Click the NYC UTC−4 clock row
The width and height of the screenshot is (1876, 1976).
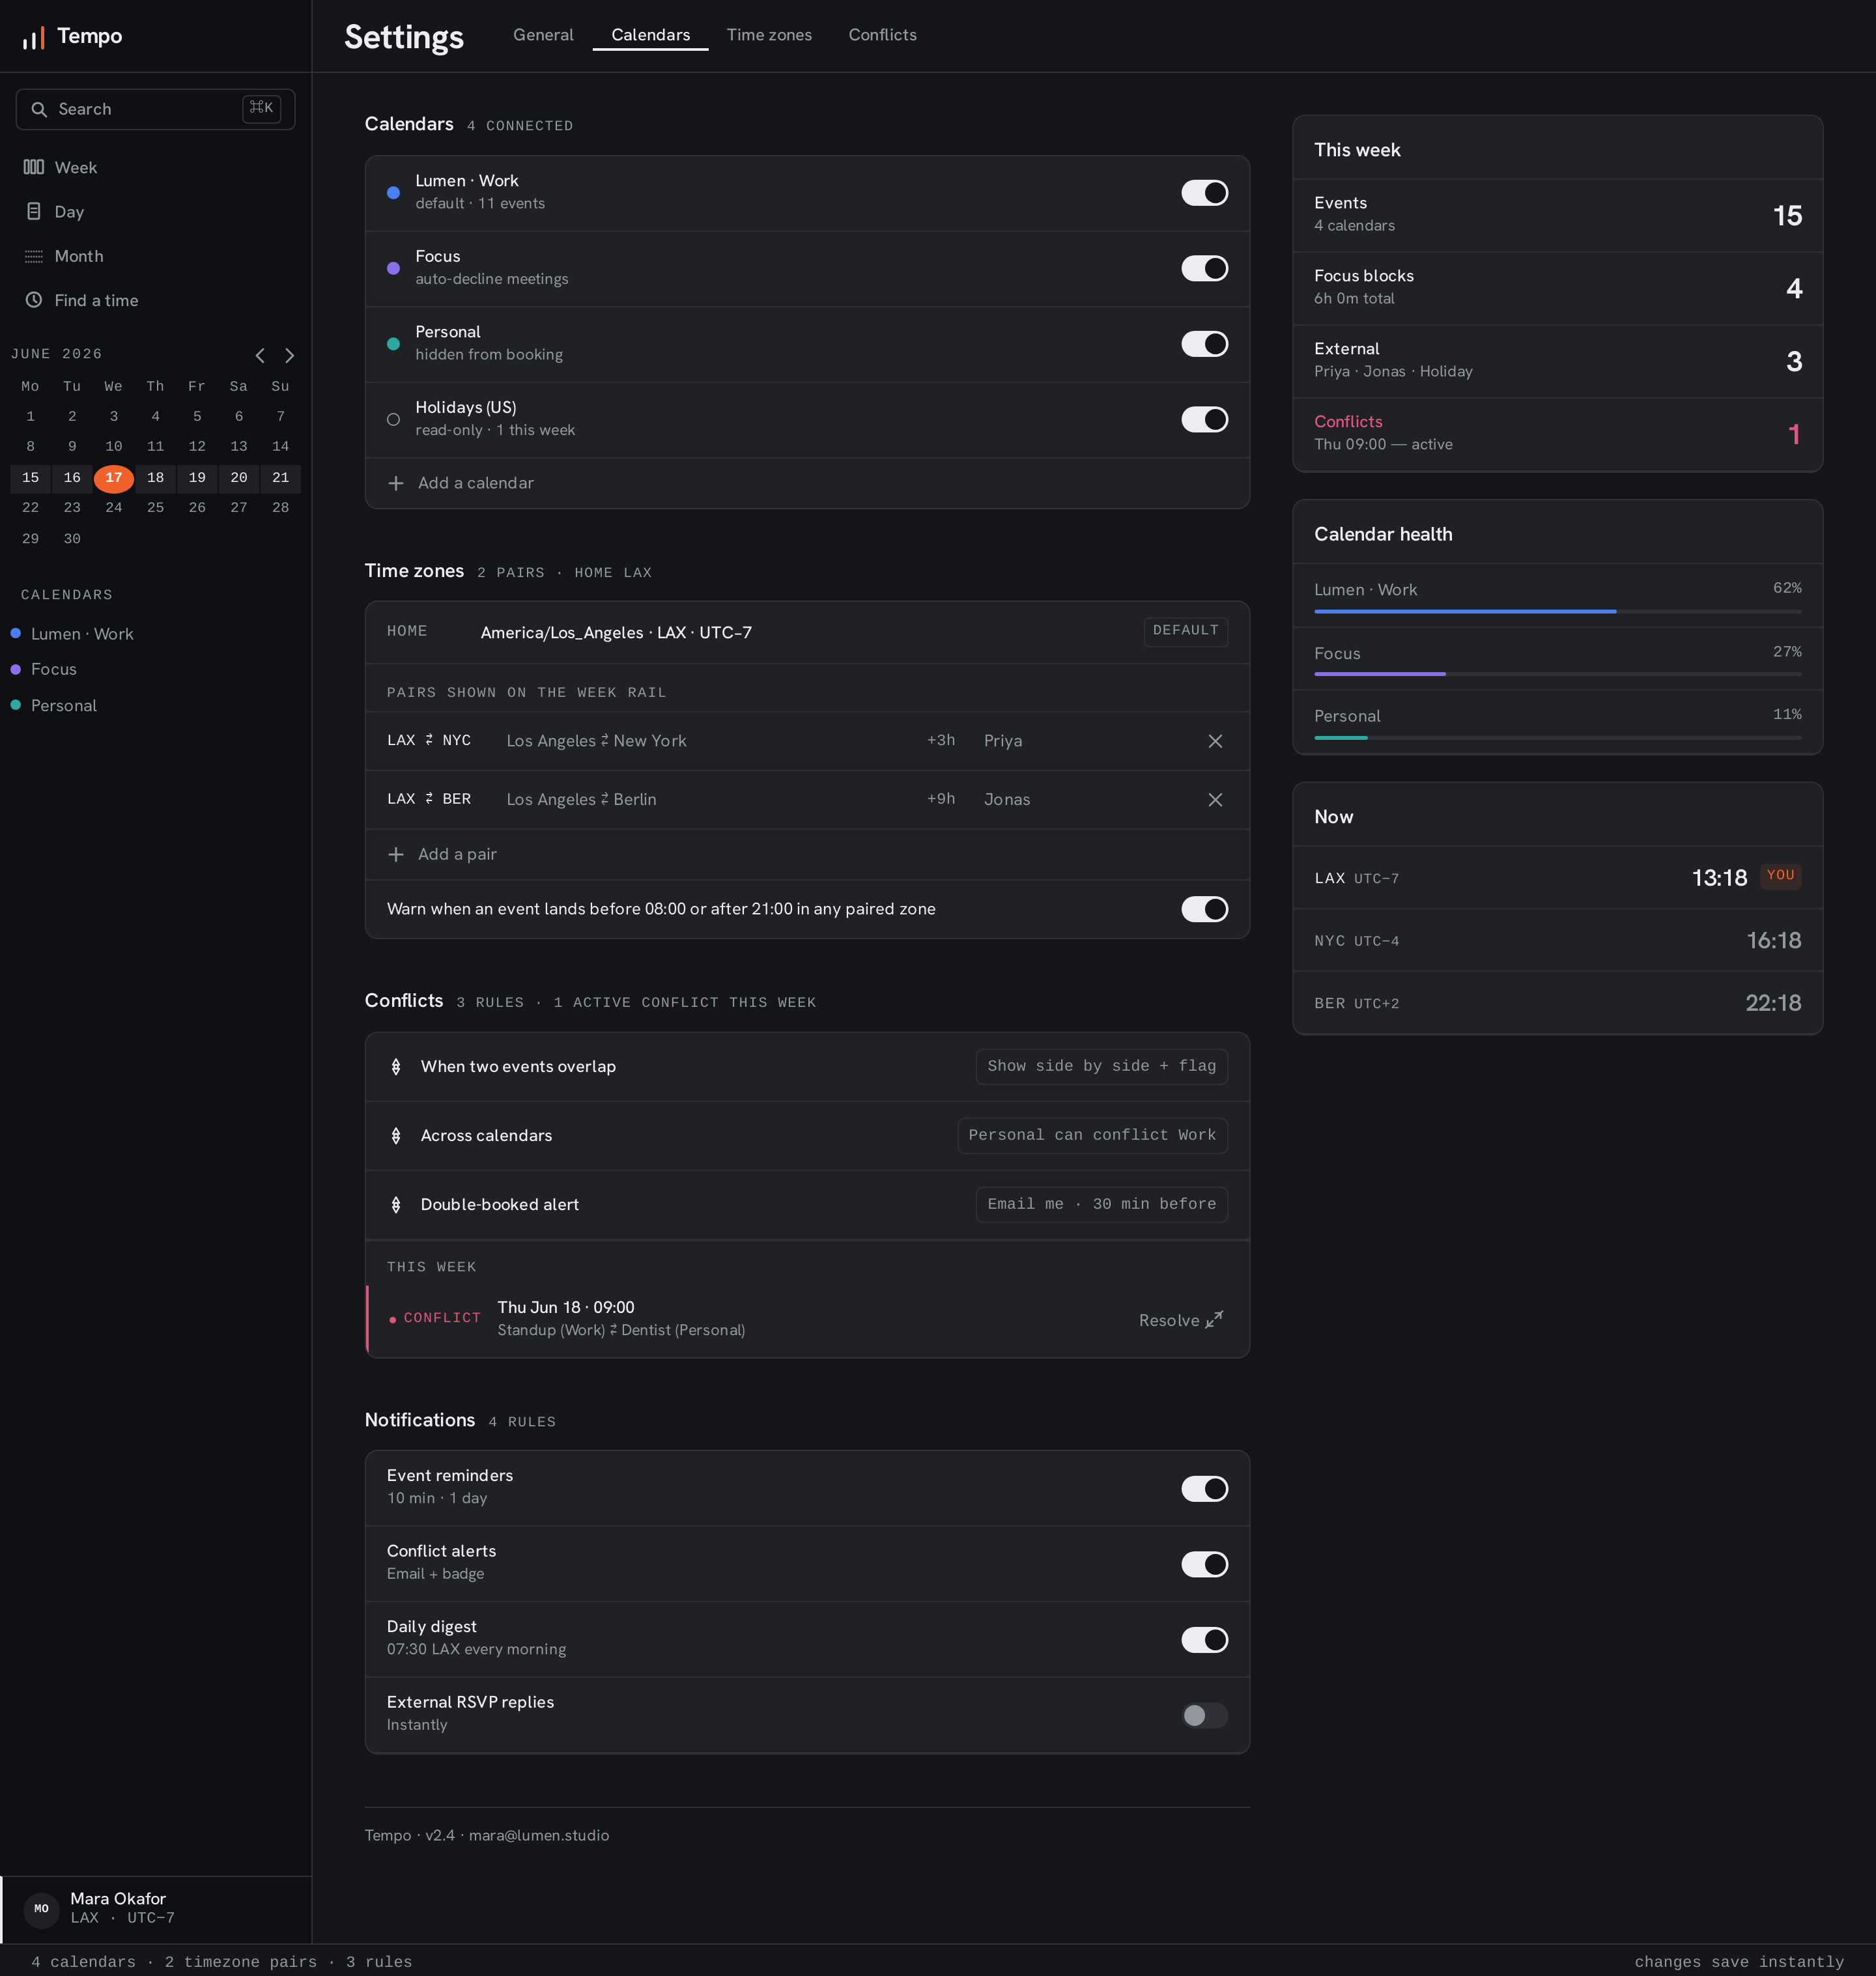click(1557, 941)
